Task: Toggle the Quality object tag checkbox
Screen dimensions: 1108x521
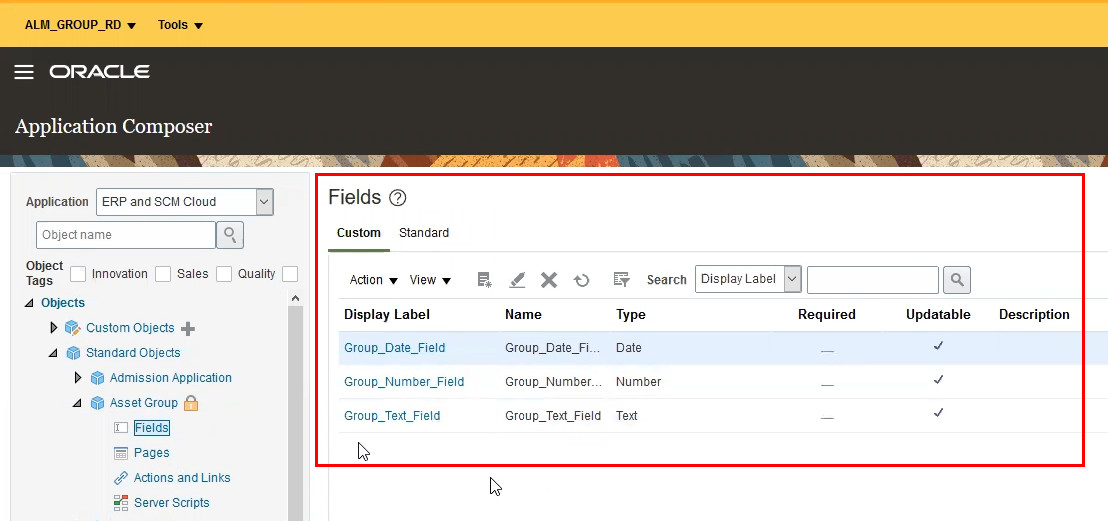Action: [x=224, y=274]
